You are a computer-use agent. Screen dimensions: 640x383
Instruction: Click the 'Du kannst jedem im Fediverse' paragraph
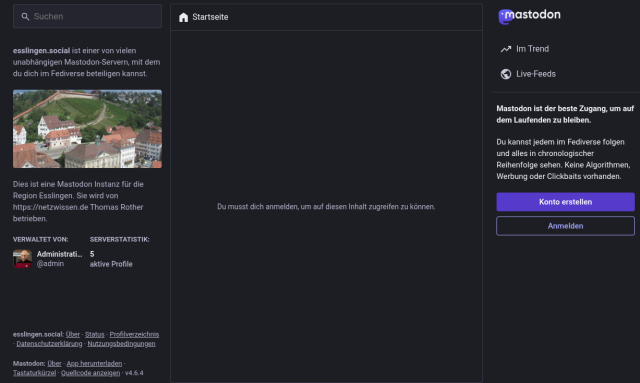563,159
